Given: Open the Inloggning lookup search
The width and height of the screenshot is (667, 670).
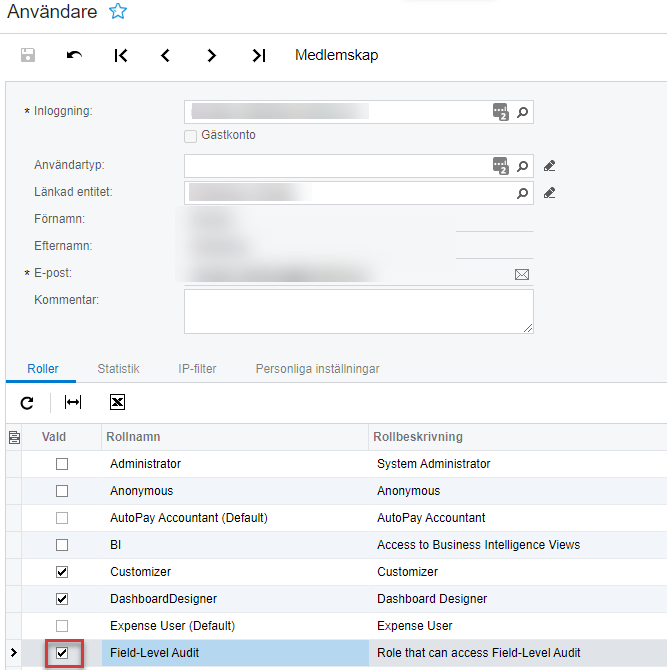Looking at the screenshot, I should 522,112.
